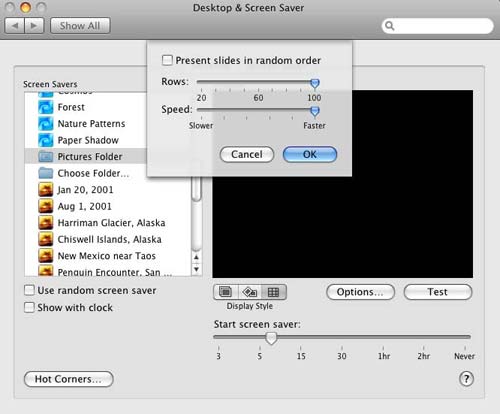Select the Forest screen saver icon
The image size is (500, 414).
46,107
